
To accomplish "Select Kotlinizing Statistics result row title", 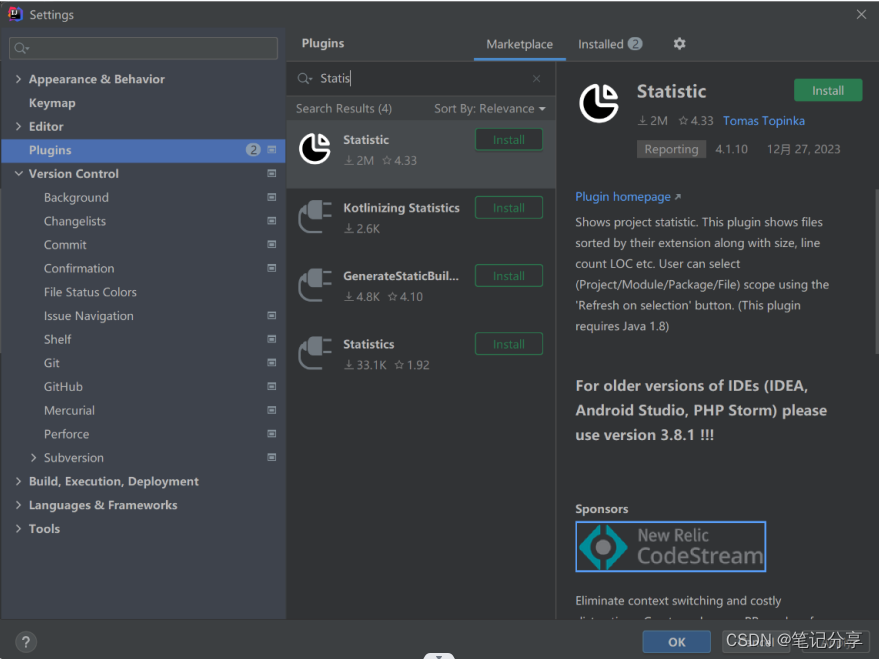I will point(401,208).
